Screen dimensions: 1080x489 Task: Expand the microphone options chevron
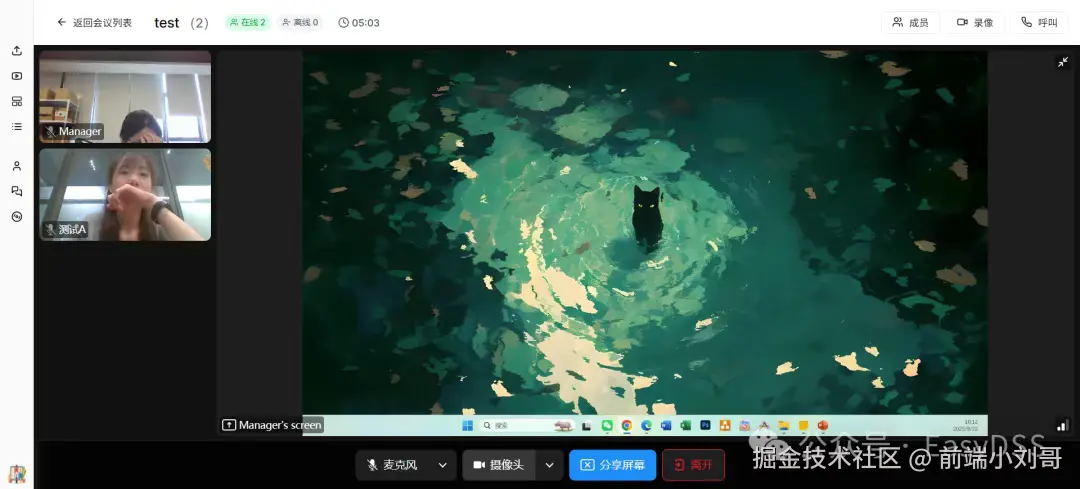pyautogui.click(x=443, y=465)
